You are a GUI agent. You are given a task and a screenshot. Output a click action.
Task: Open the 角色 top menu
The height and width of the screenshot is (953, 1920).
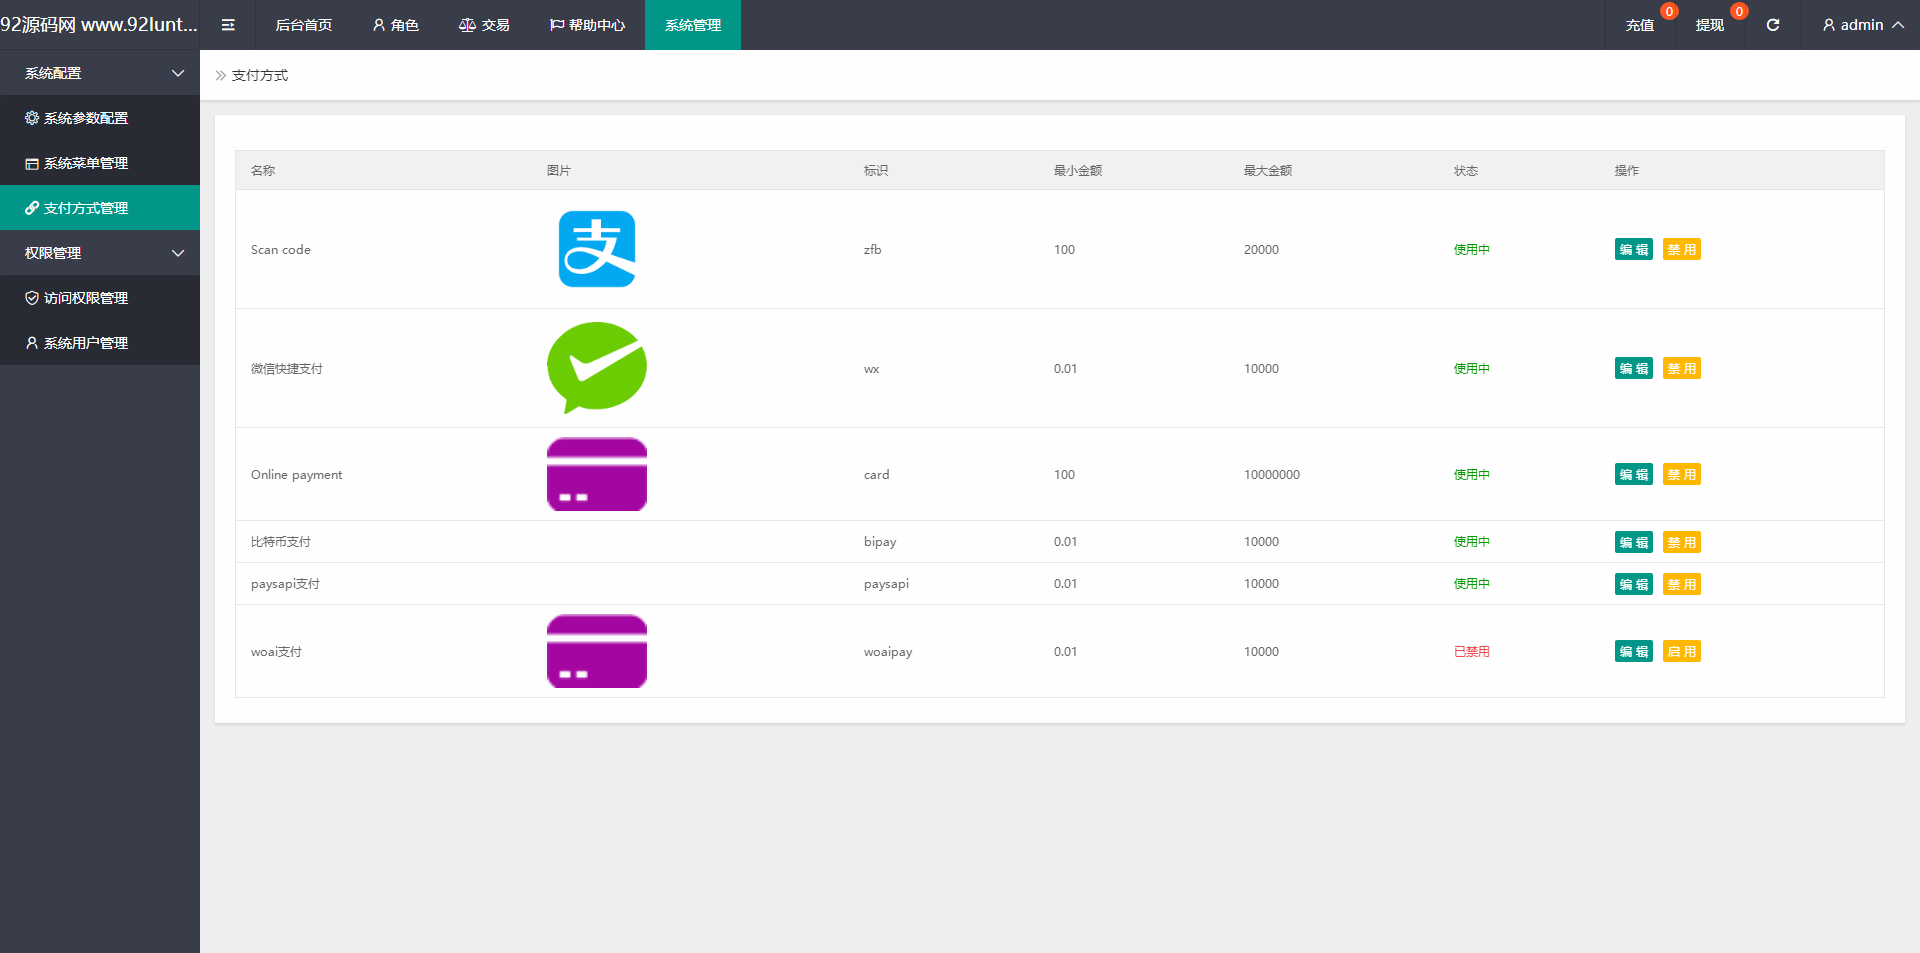(396, 25)
